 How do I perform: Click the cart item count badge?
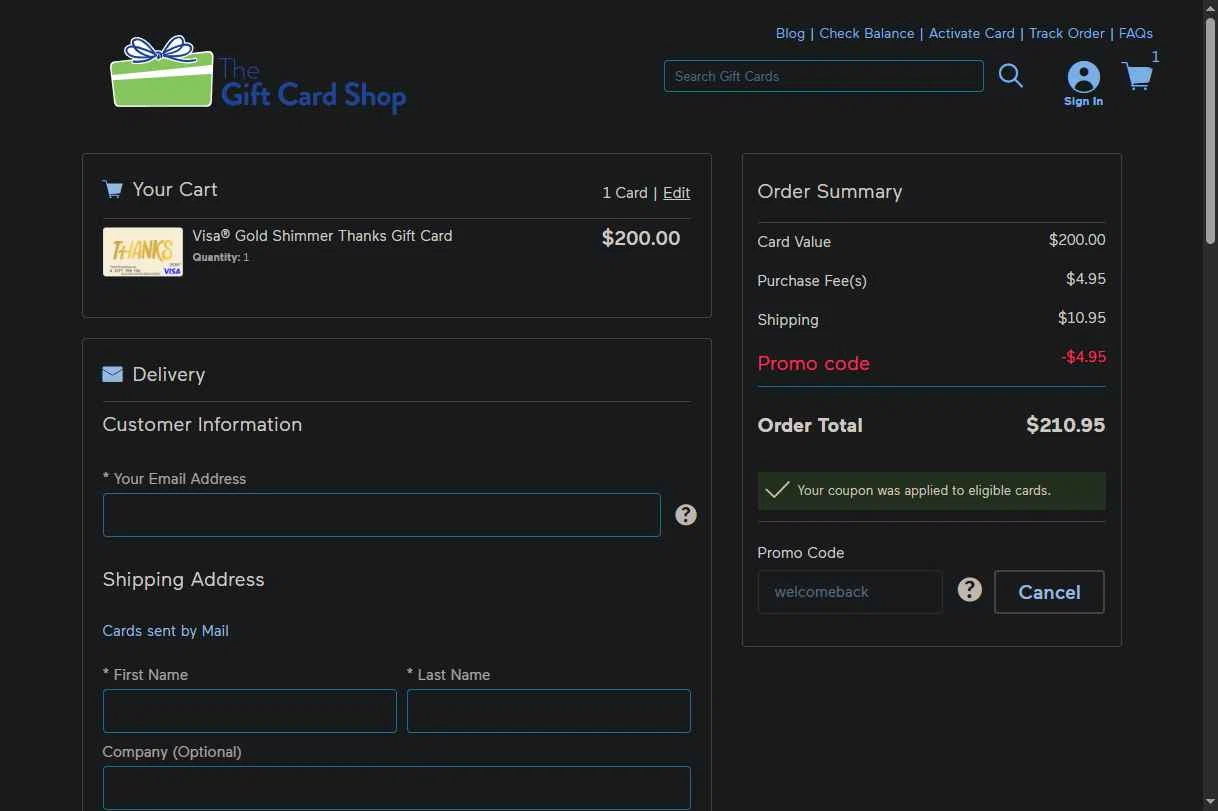[1155, 57]
